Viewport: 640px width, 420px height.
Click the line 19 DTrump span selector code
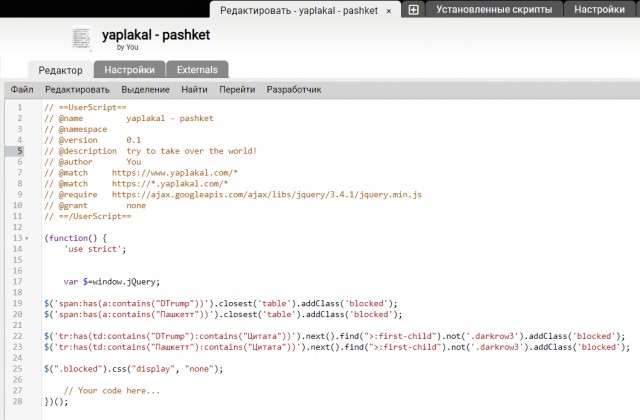coord(221,304)
